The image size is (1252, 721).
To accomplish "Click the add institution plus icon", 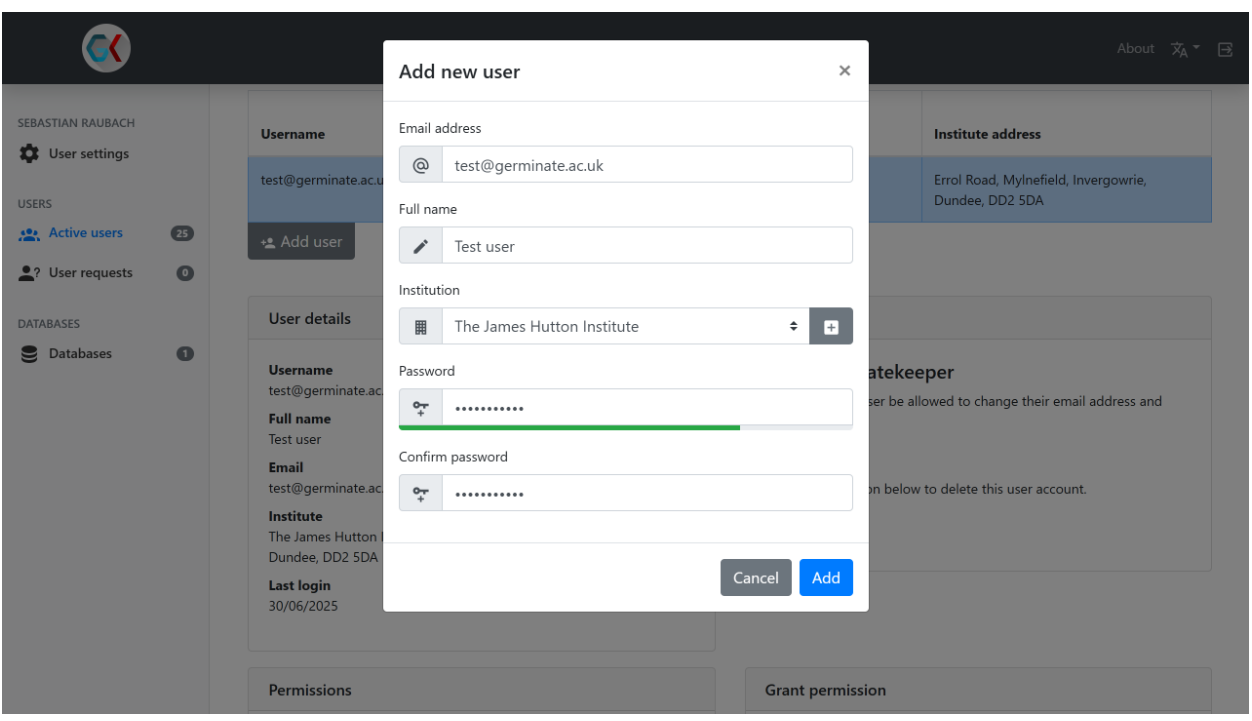I will 831,326.
